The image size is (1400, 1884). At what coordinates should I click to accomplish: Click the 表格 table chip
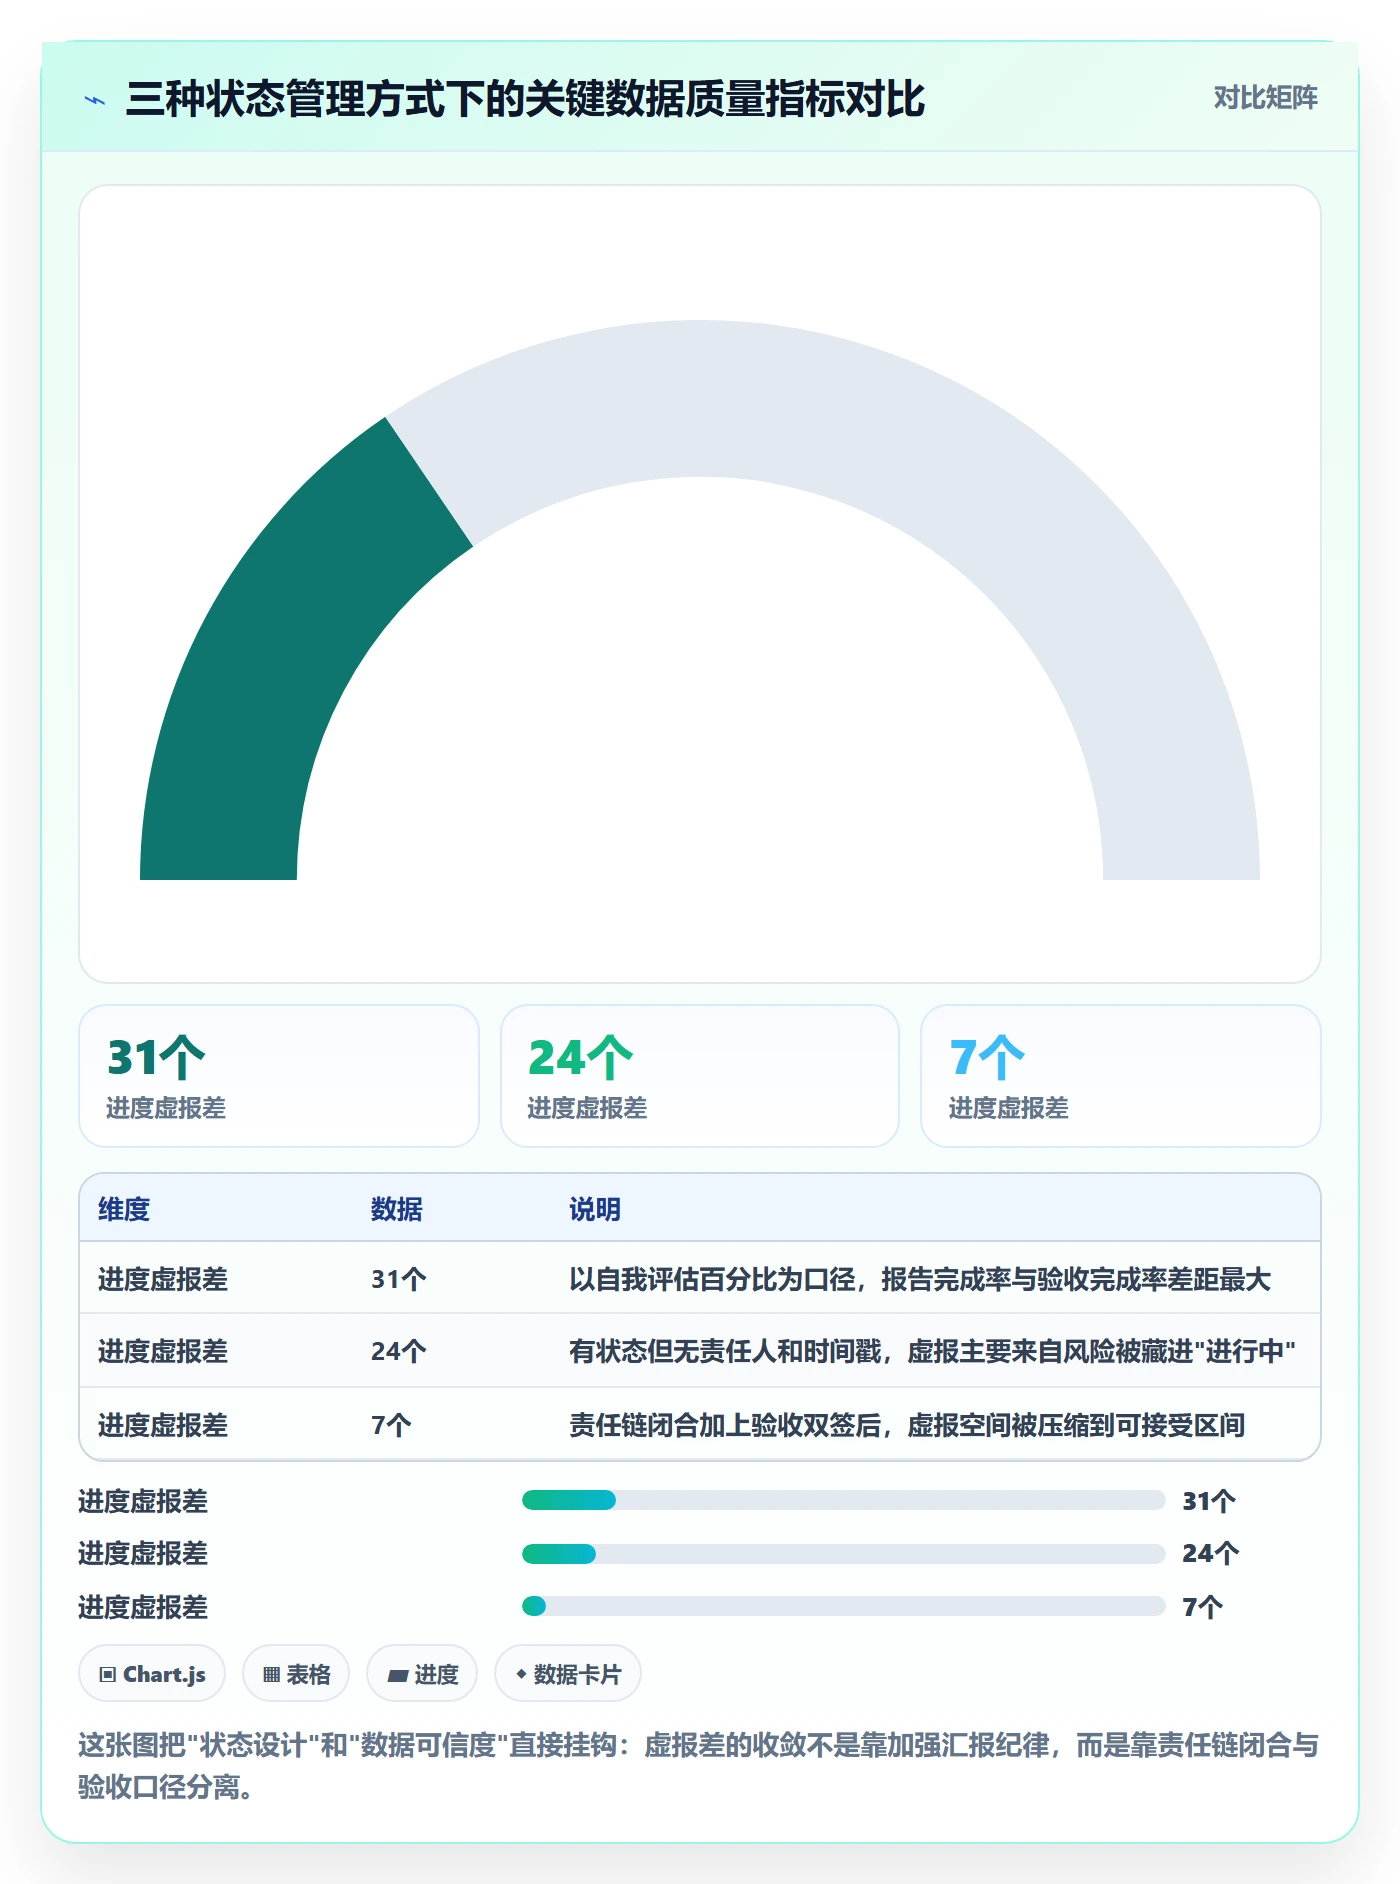pos(296,1673)
